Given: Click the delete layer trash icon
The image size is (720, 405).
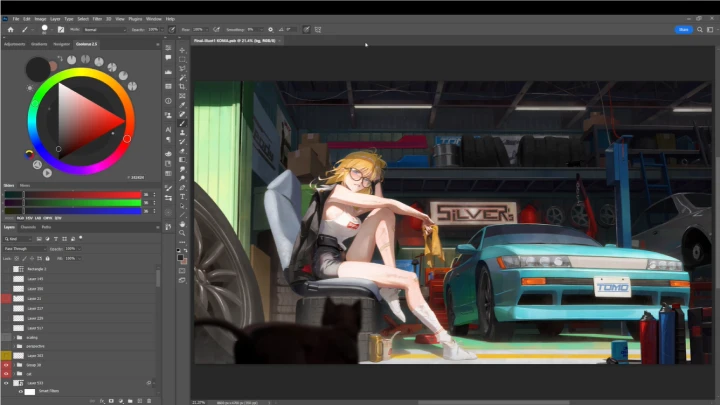Looking at the screenshot, I should click(149, 401).
